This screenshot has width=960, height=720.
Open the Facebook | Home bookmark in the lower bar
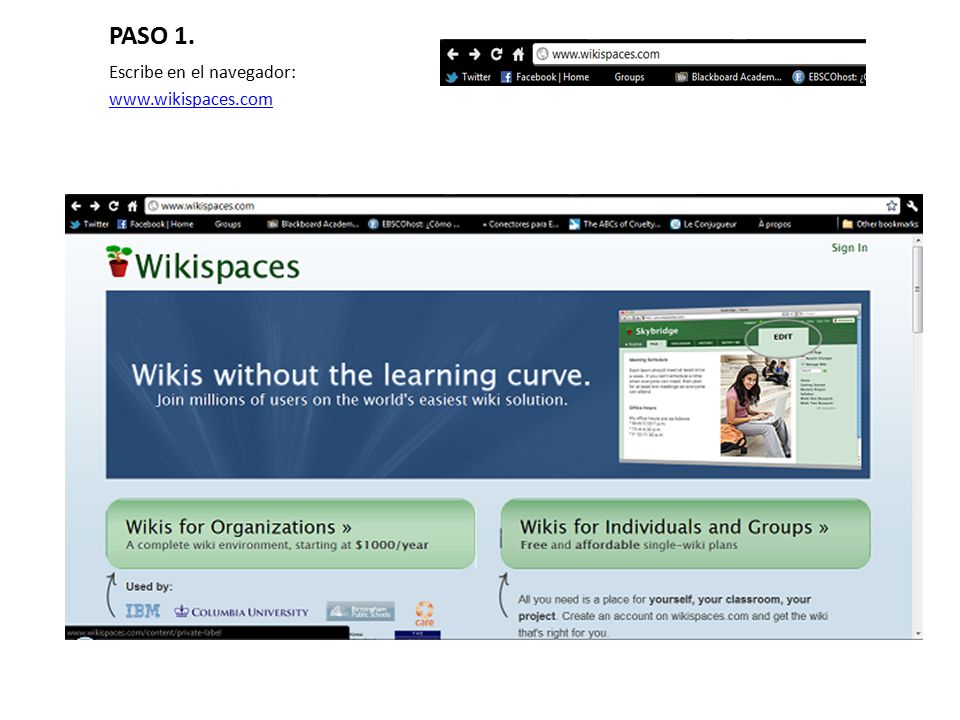point(155,224)
